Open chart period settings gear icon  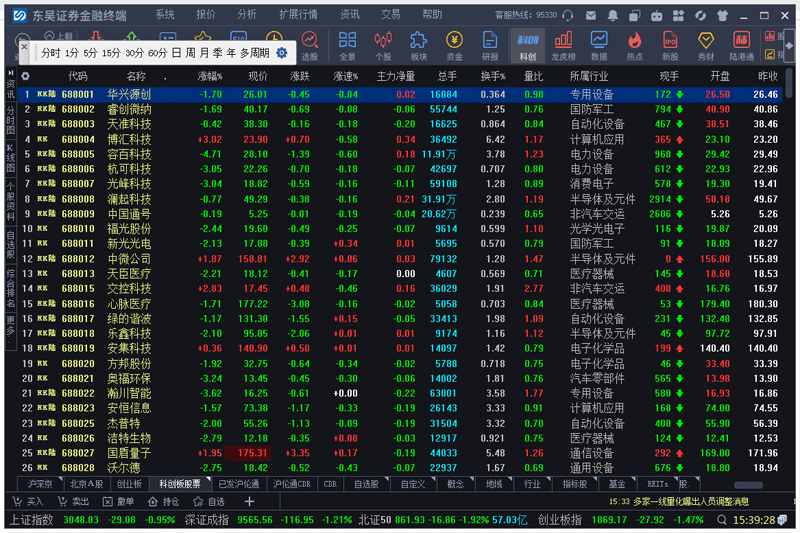[x=282, y=53]
